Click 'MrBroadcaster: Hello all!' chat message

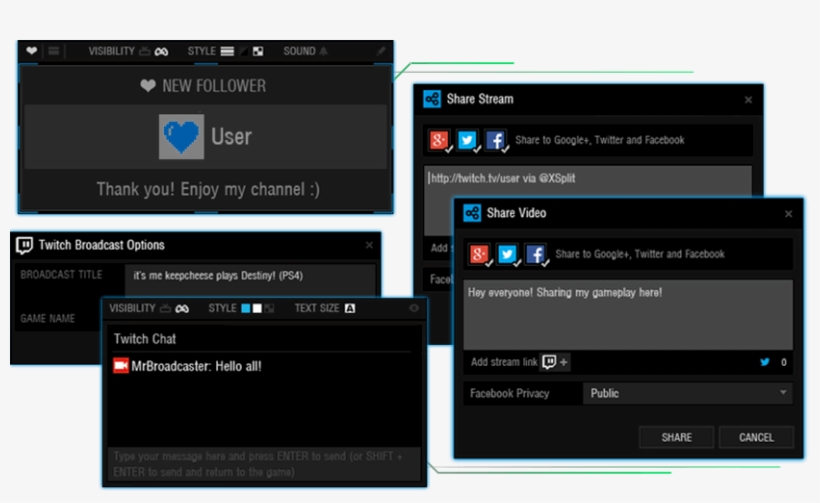click(196, 366)
